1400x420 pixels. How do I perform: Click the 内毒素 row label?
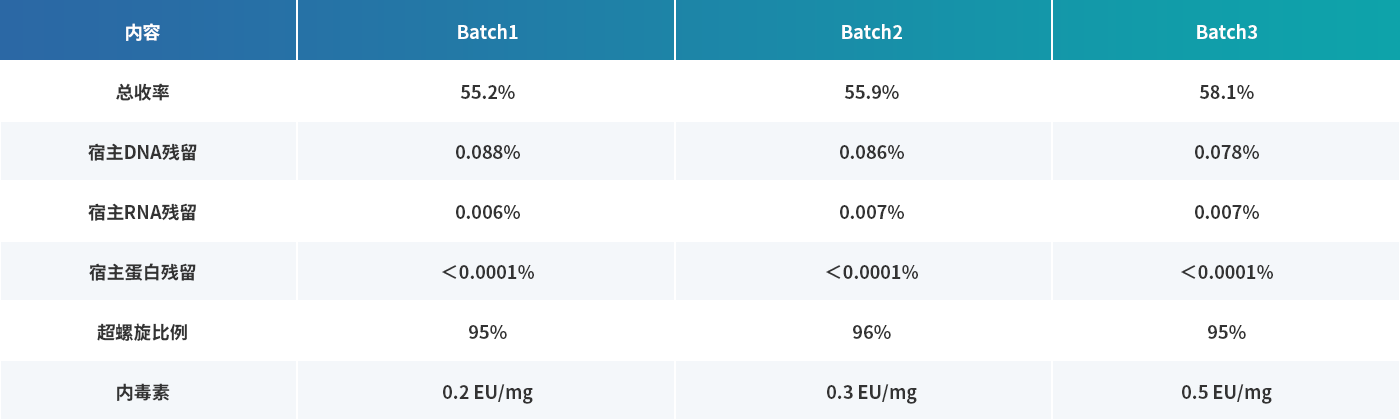coord(142,392)
